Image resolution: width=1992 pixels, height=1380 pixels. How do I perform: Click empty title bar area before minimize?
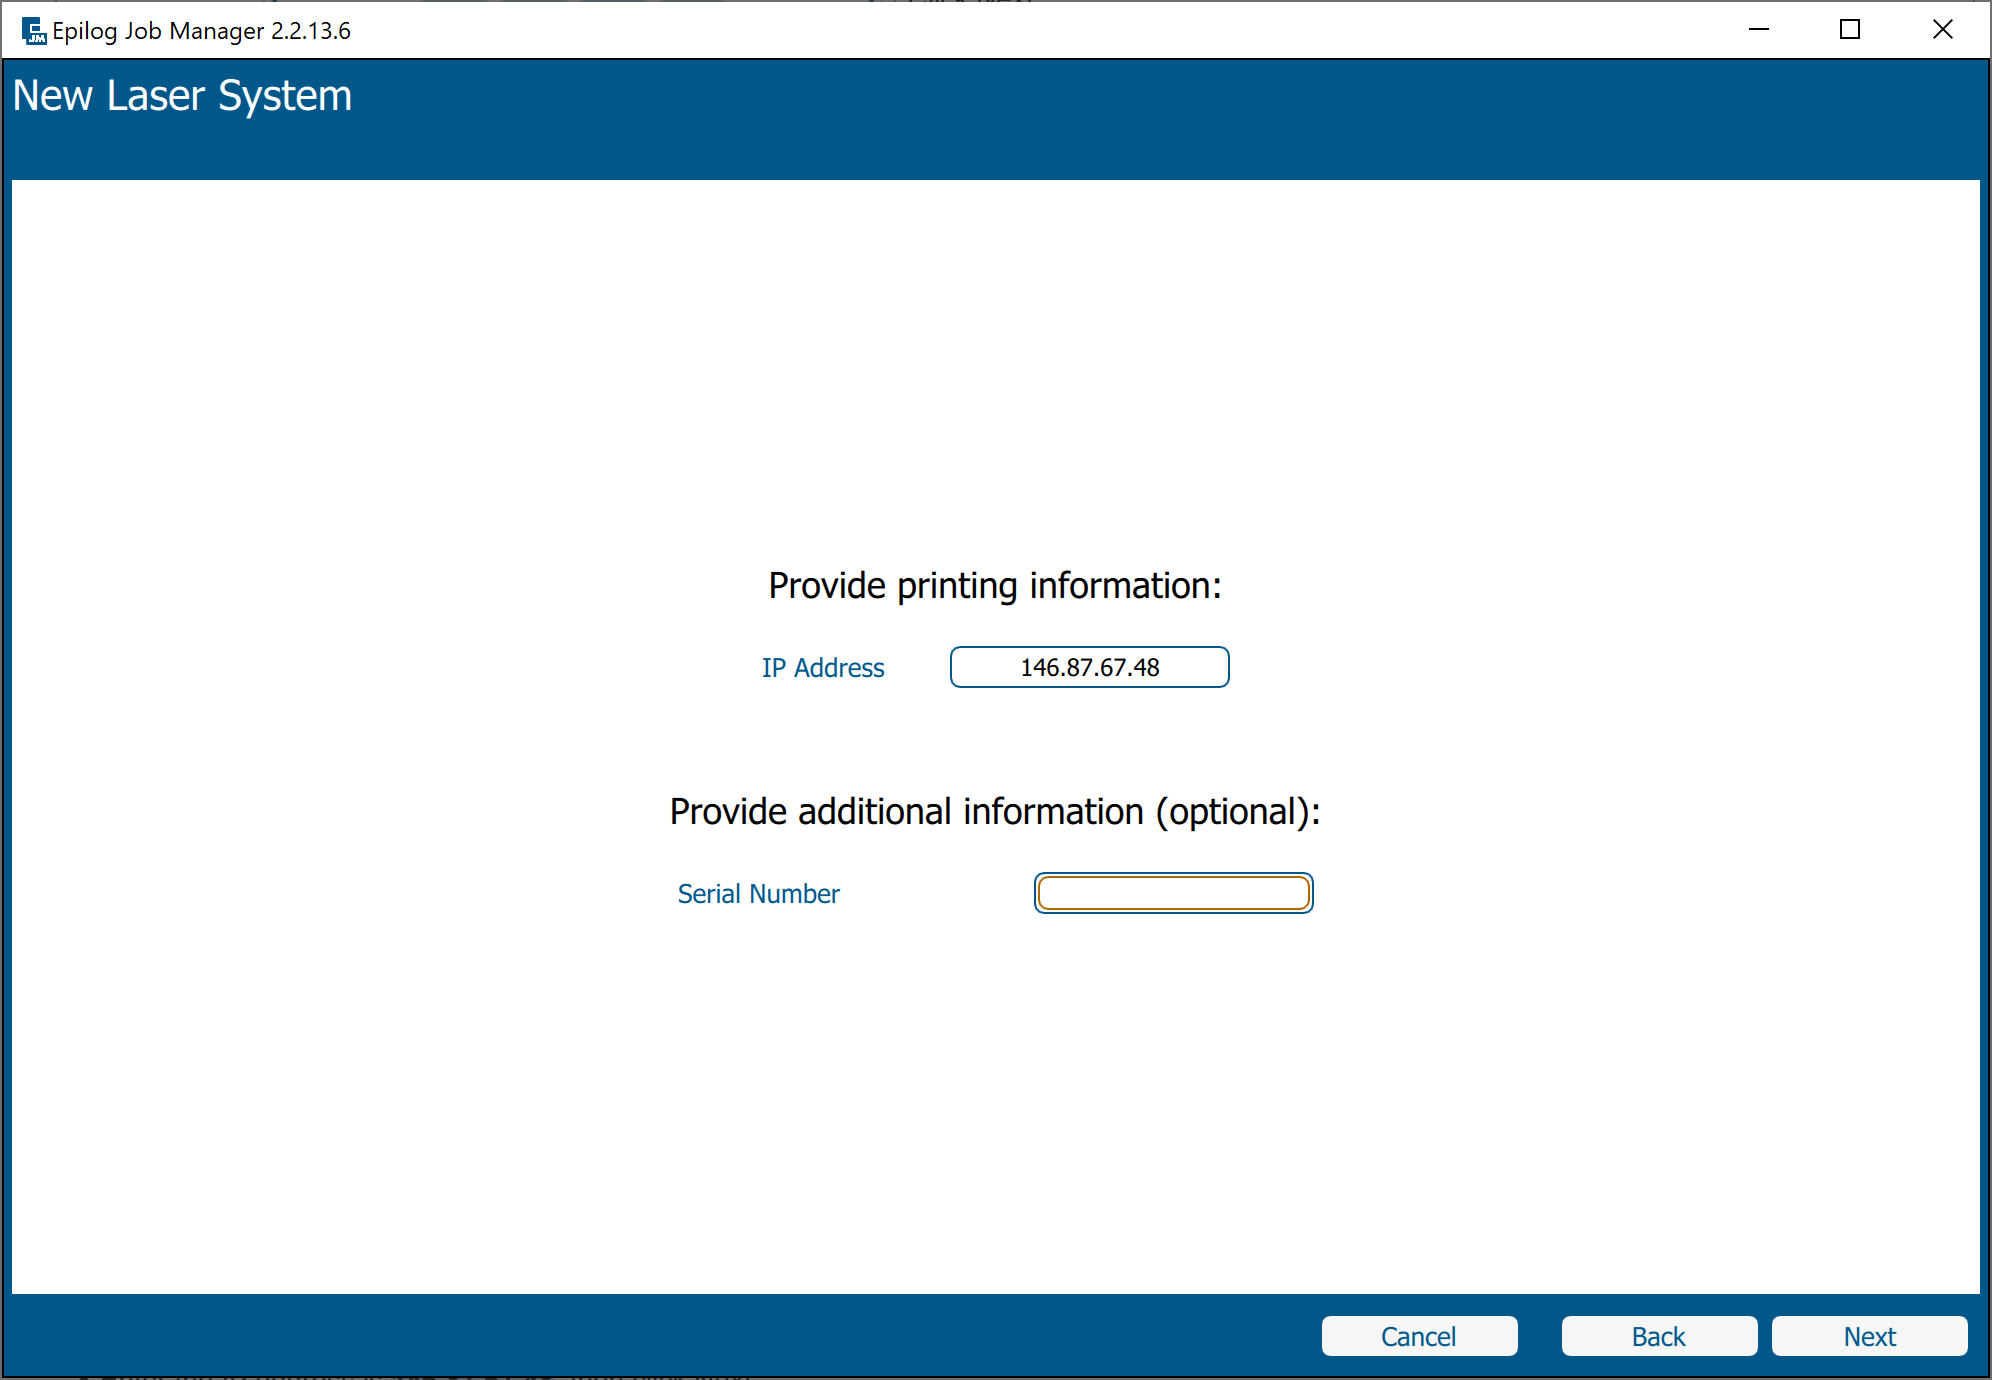tap(1000, 30)
